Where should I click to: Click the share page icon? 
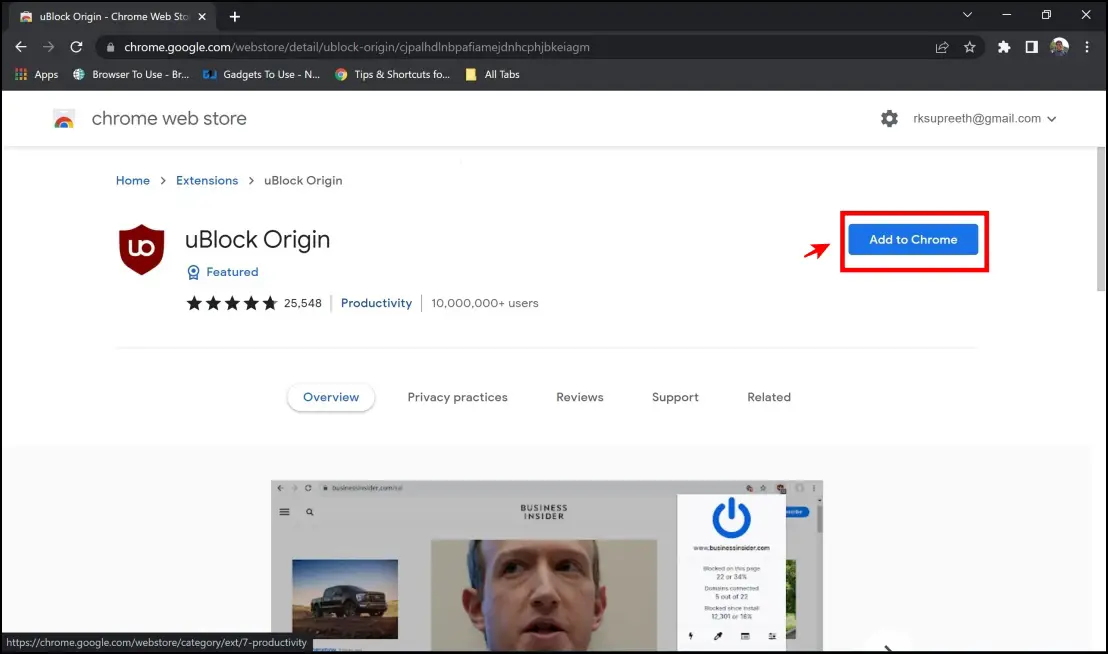[942, 47]
